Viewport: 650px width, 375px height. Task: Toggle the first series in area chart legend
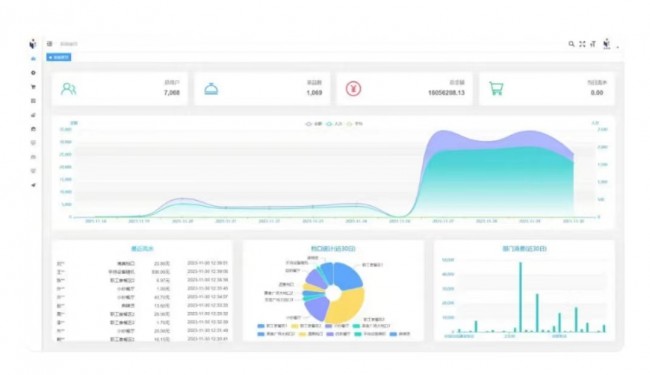314,123
